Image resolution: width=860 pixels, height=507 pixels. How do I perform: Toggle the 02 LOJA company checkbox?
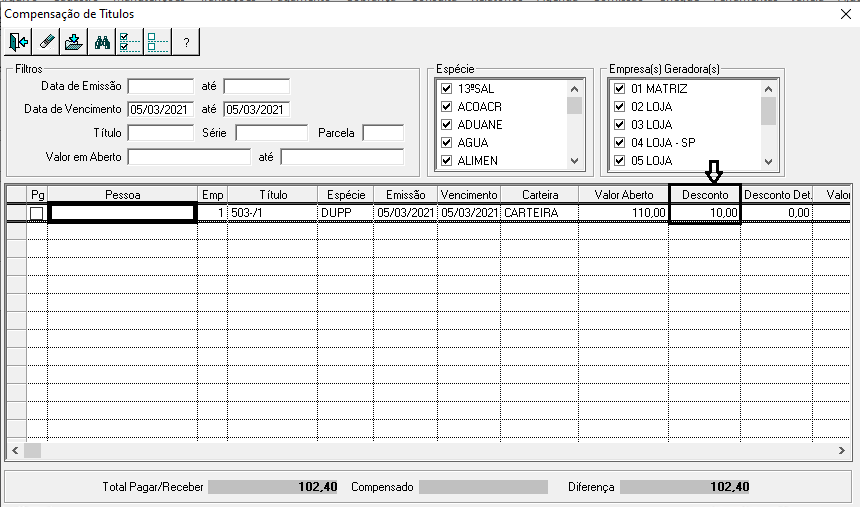pos(620,106)
